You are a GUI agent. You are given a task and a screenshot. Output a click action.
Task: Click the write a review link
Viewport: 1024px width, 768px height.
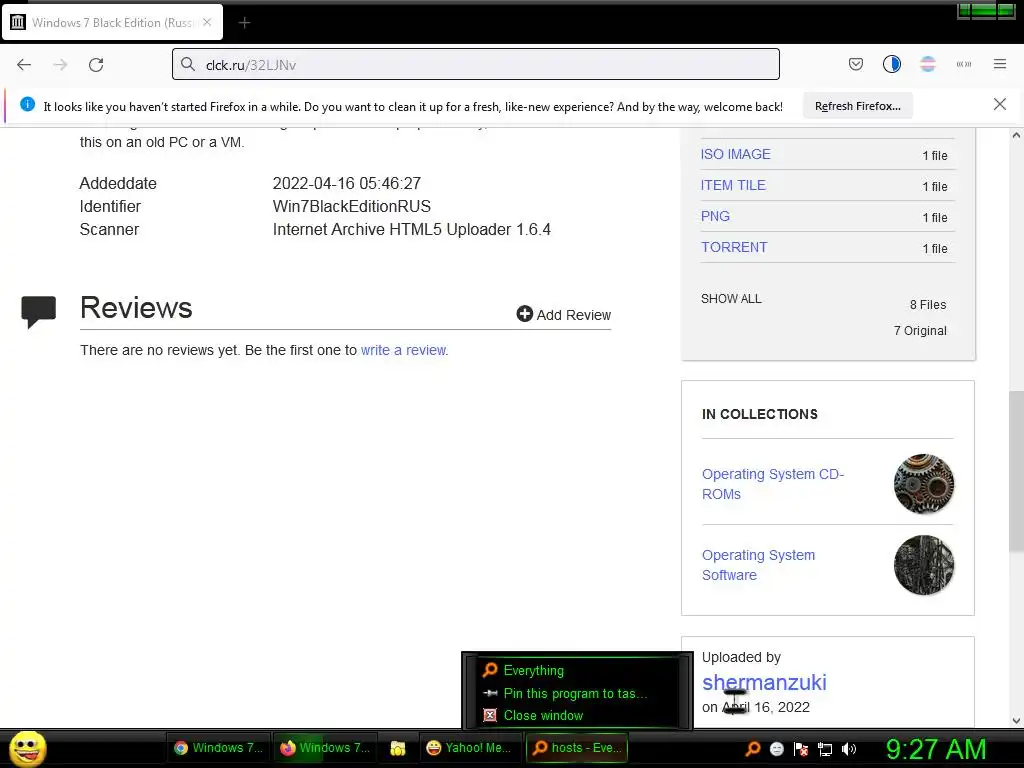(x=404, y=350)
